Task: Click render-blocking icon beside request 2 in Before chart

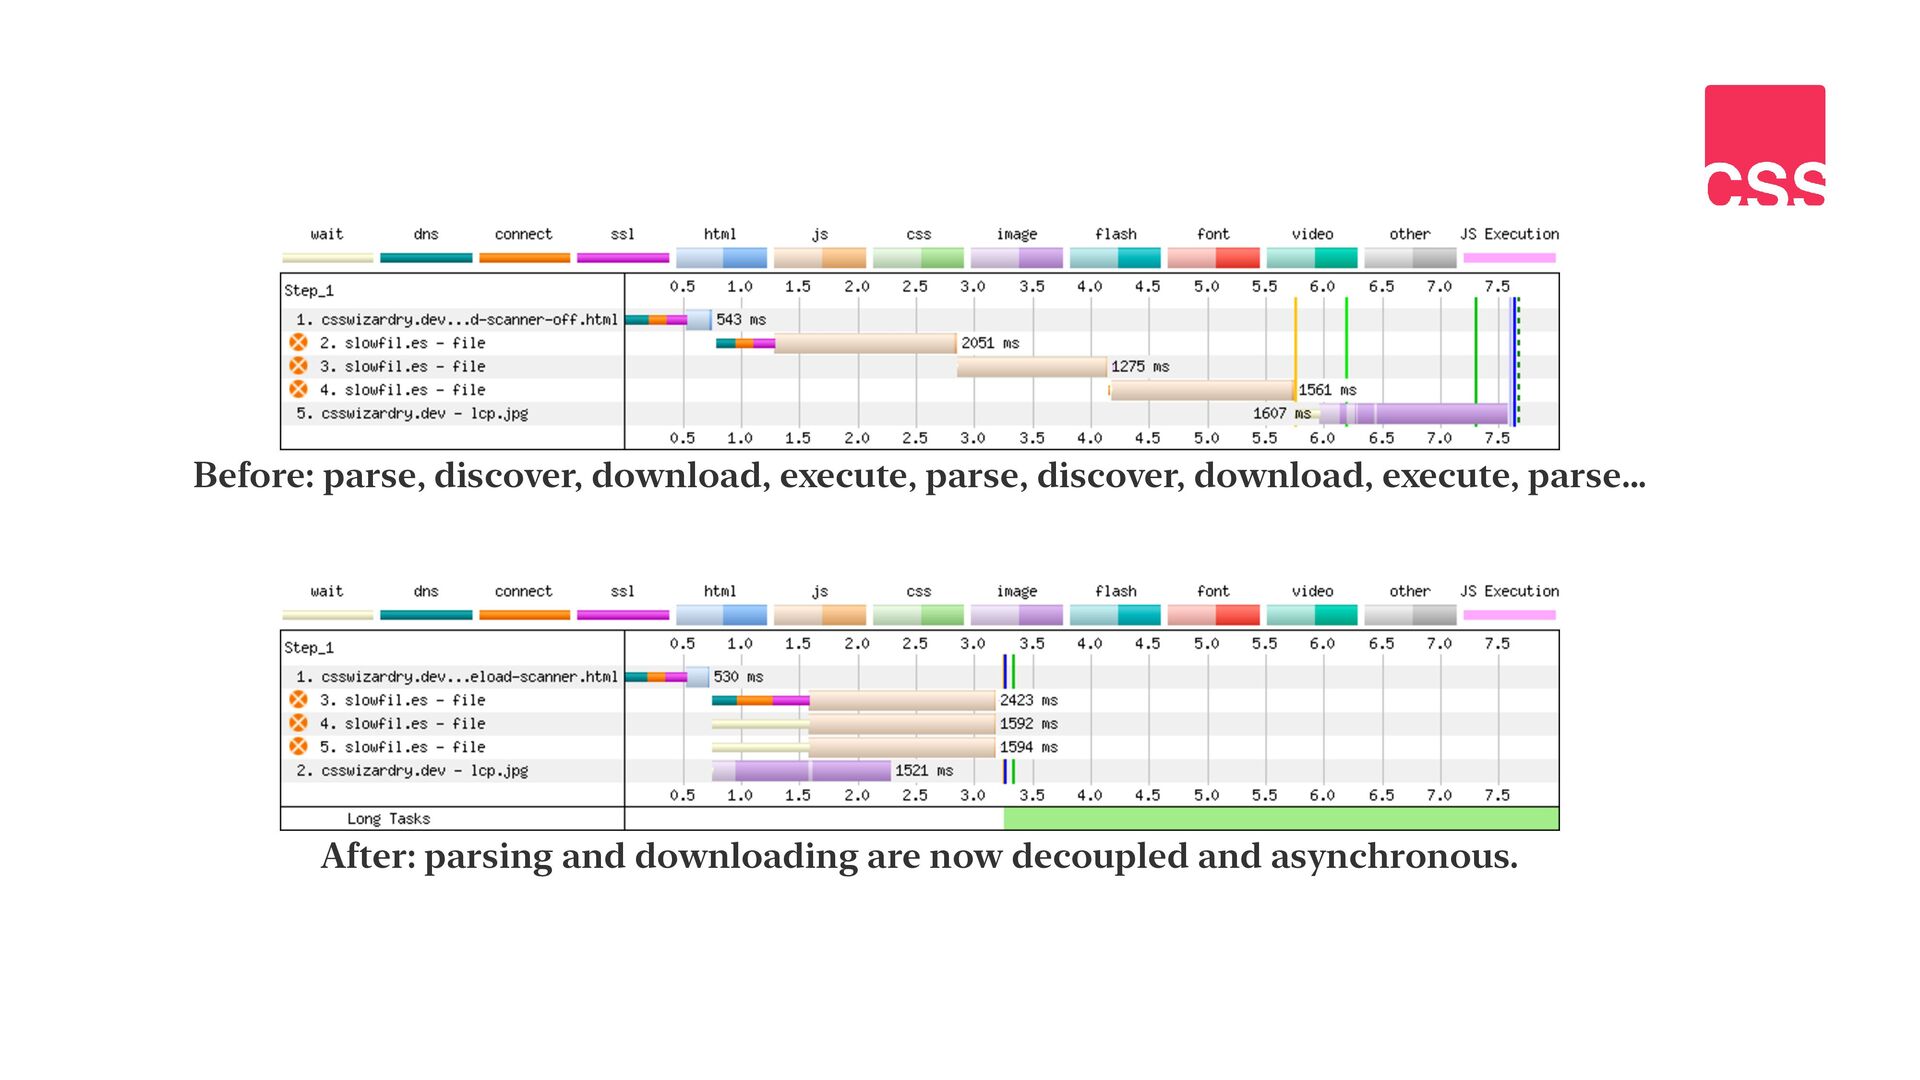Action: point(298,342)
